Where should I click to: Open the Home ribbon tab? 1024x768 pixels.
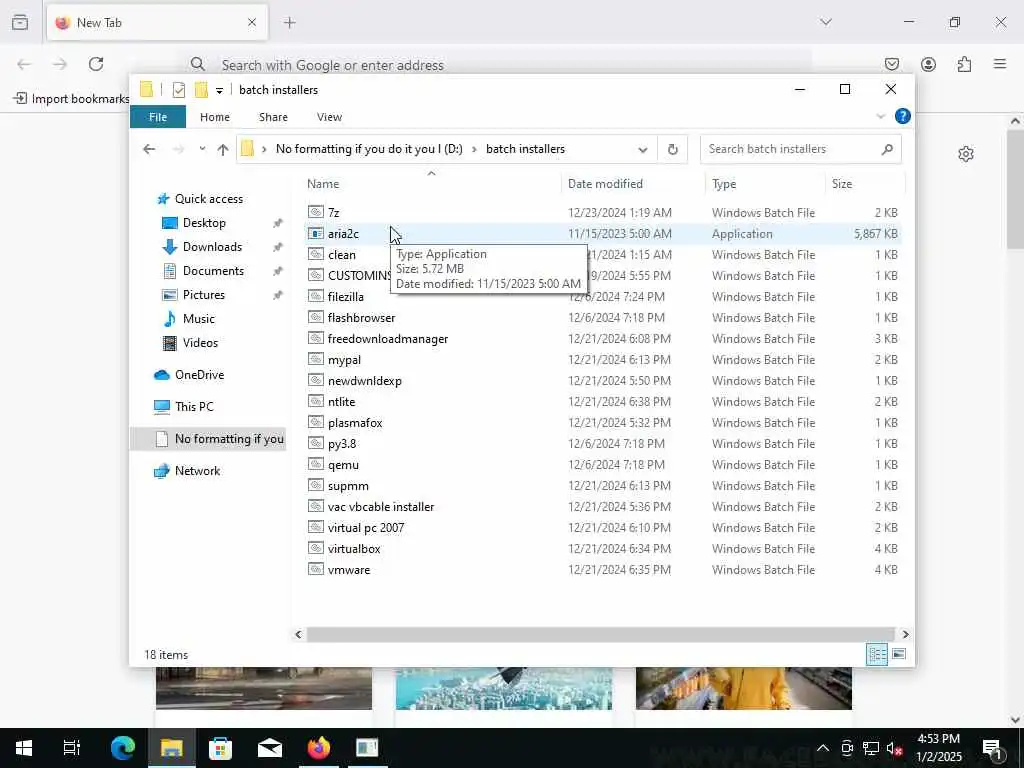(215, 117)
